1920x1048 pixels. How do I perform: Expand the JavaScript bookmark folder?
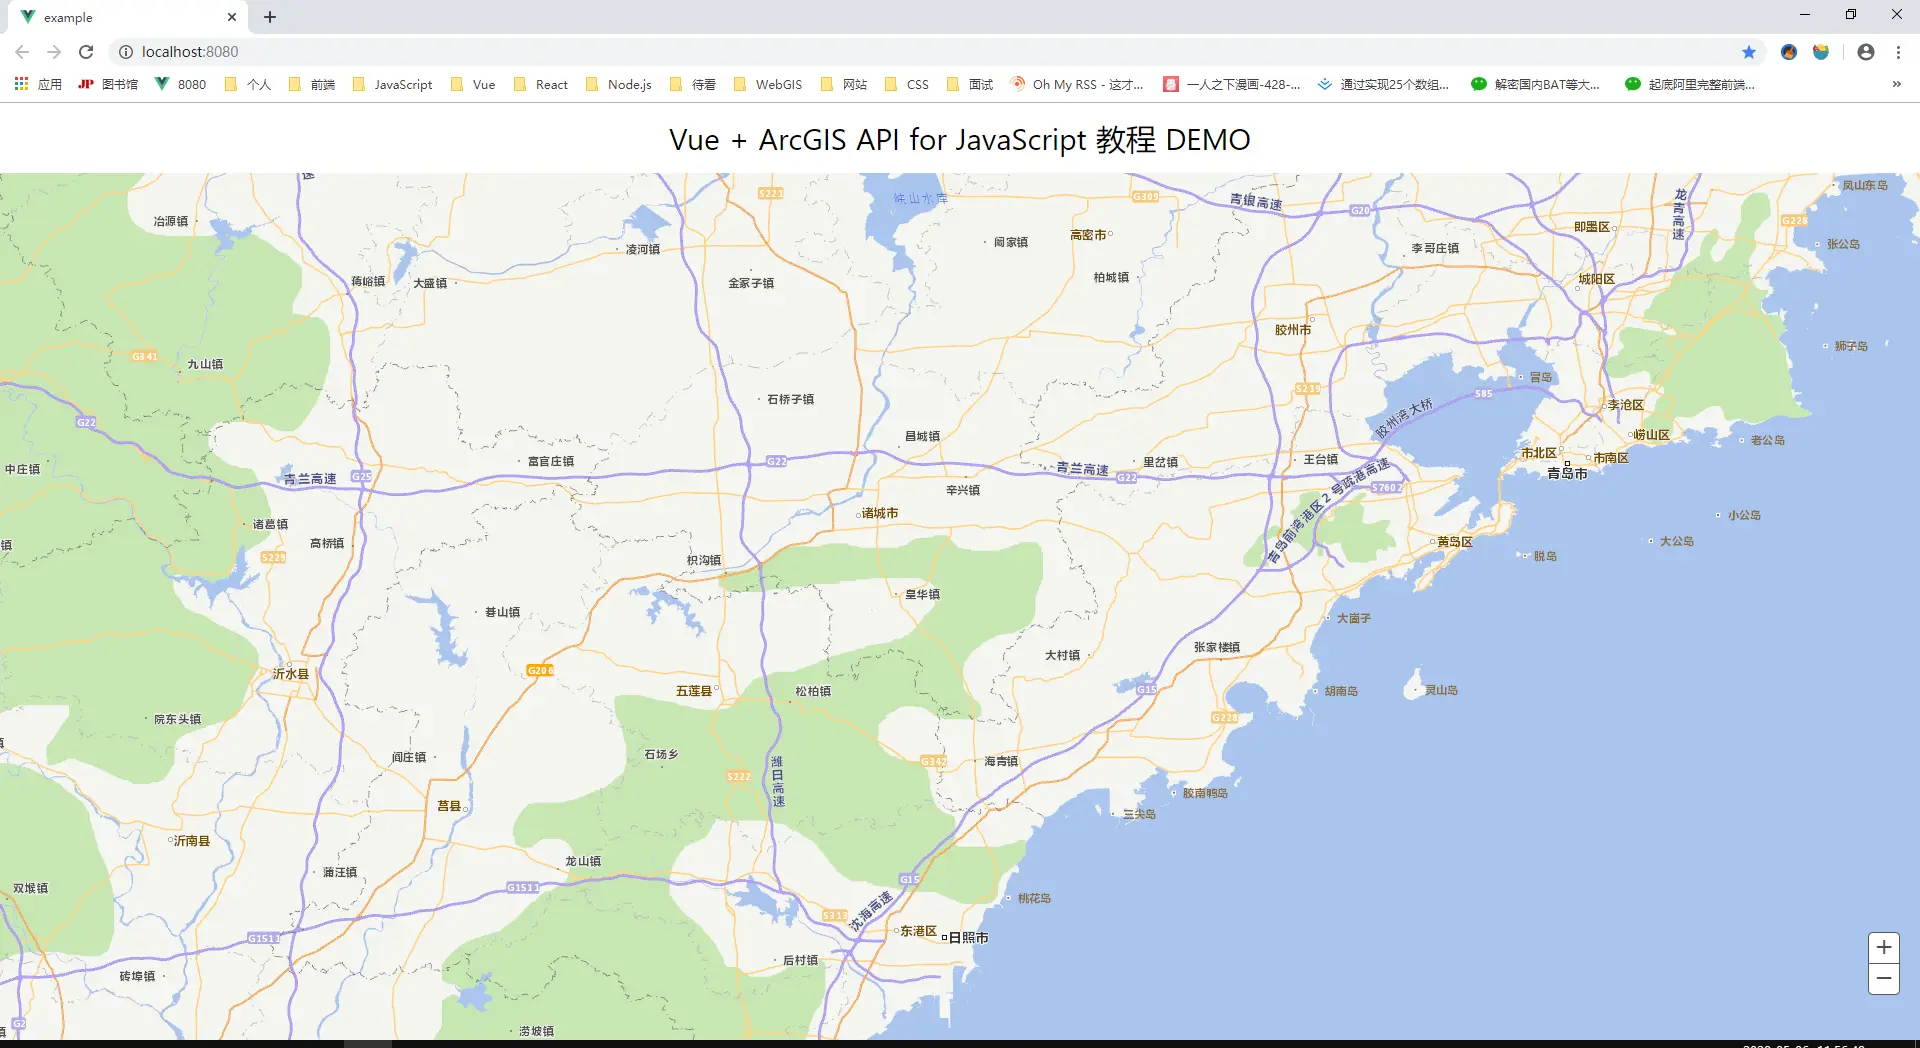coord(393,85)
